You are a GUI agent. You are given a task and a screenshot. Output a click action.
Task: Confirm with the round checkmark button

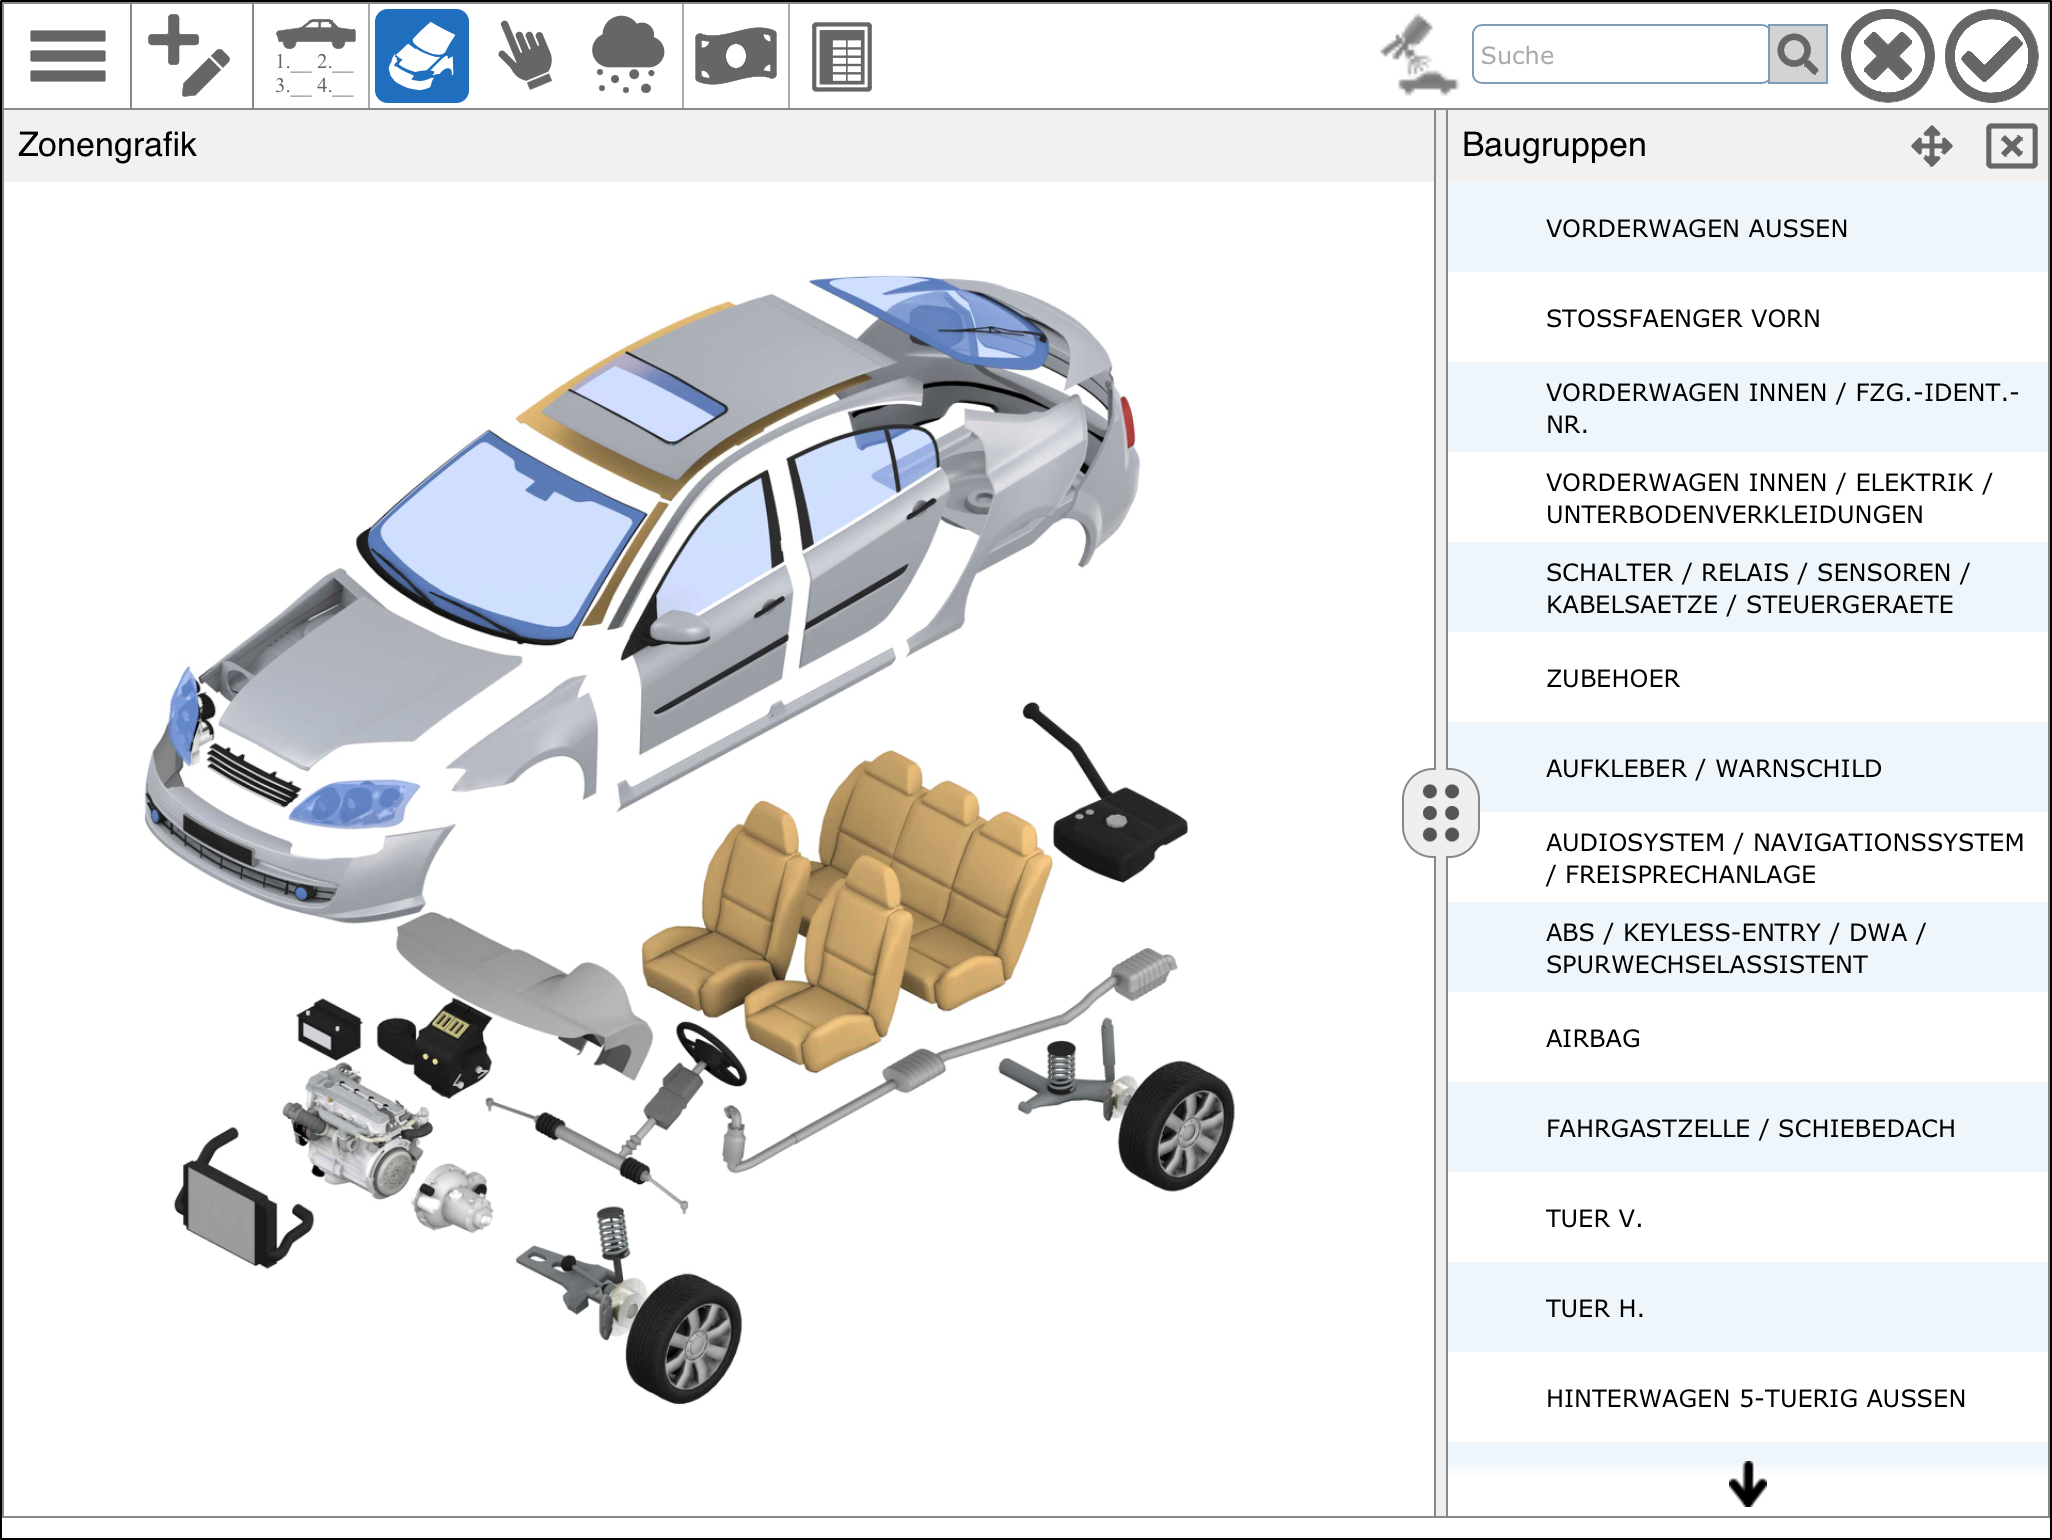[1991, 56]
